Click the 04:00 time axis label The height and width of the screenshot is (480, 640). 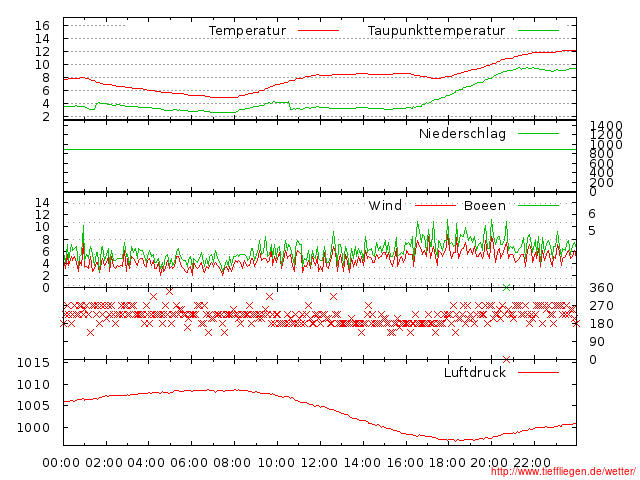coord(146,463)
